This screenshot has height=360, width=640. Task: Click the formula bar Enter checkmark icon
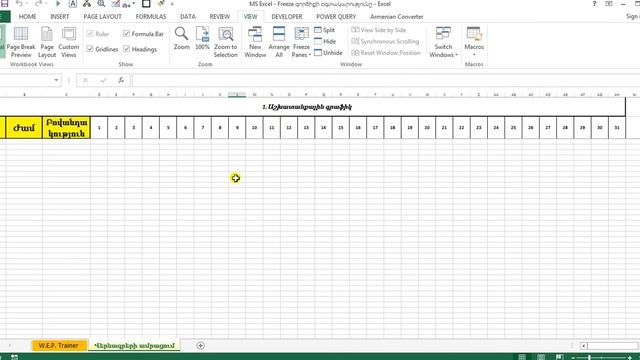103,80
